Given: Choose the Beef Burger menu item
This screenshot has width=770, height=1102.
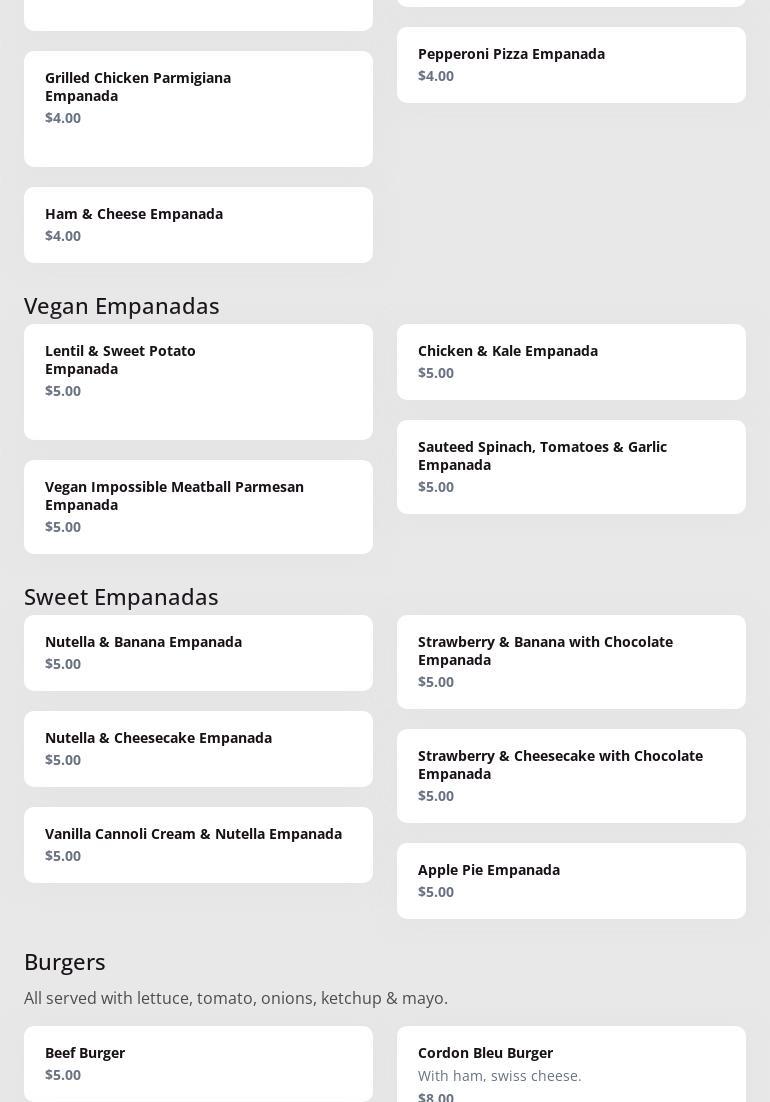Looking at the screenshot, I should 198,1063.
